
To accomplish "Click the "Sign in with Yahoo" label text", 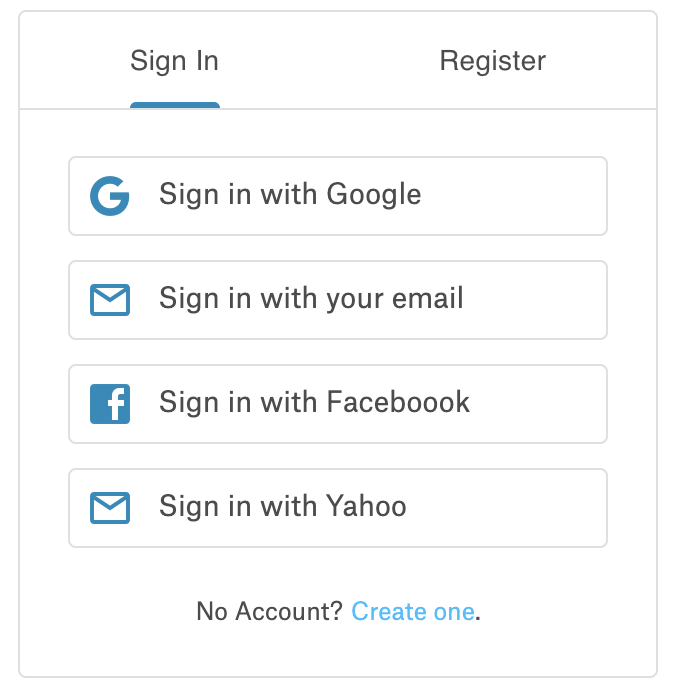I will [x=283, y=507].
